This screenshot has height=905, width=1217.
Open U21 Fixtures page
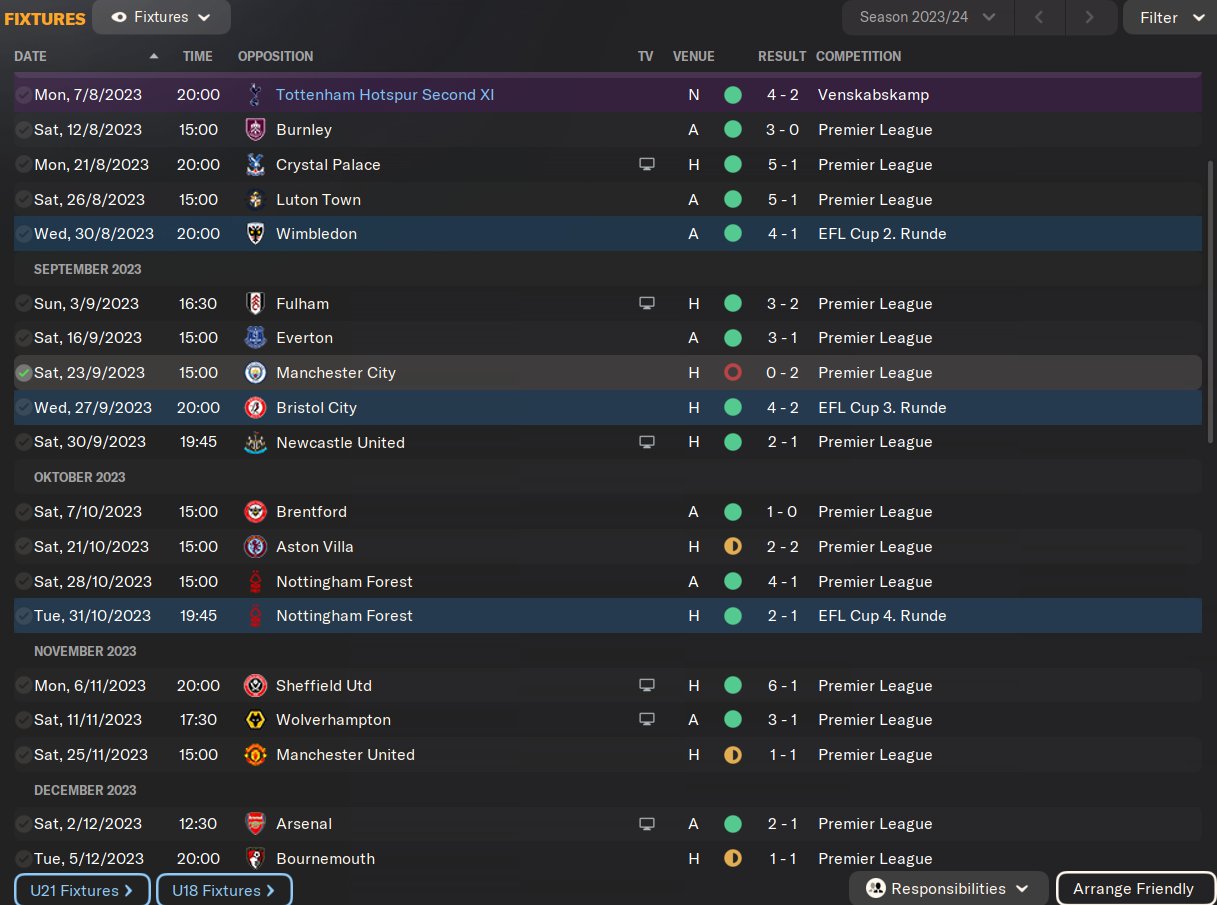(x=82, y=890)
